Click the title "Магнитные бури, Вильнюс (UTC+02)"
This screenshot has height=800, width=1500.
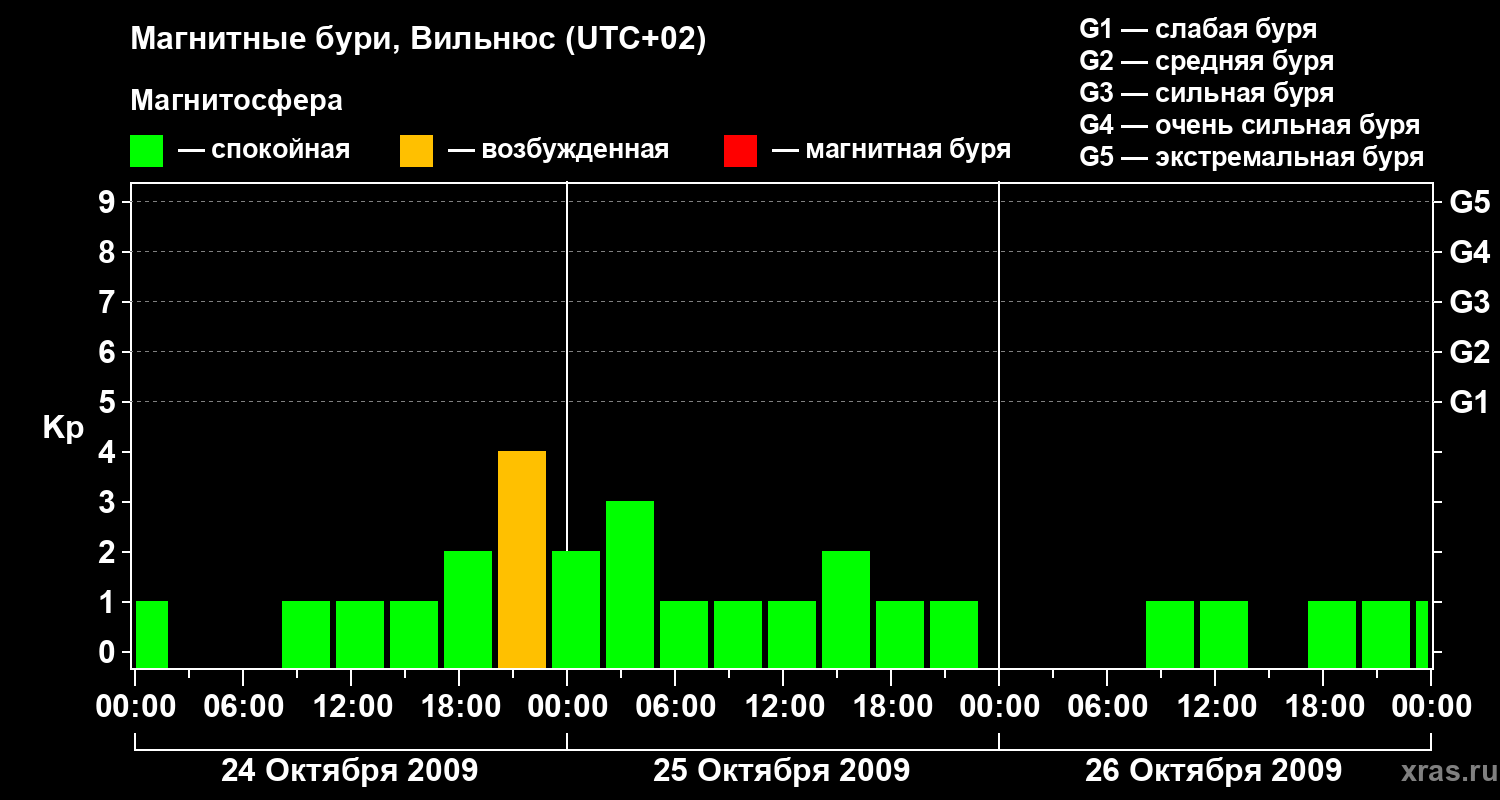pyautogui.click(x=419, y=40)
